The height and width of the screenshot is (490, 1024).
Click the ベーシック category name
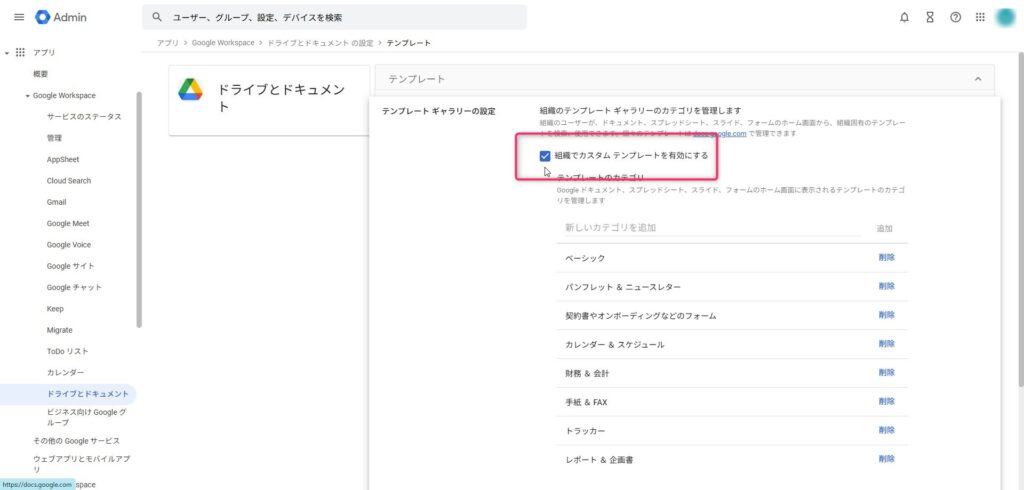click(585, 259)
